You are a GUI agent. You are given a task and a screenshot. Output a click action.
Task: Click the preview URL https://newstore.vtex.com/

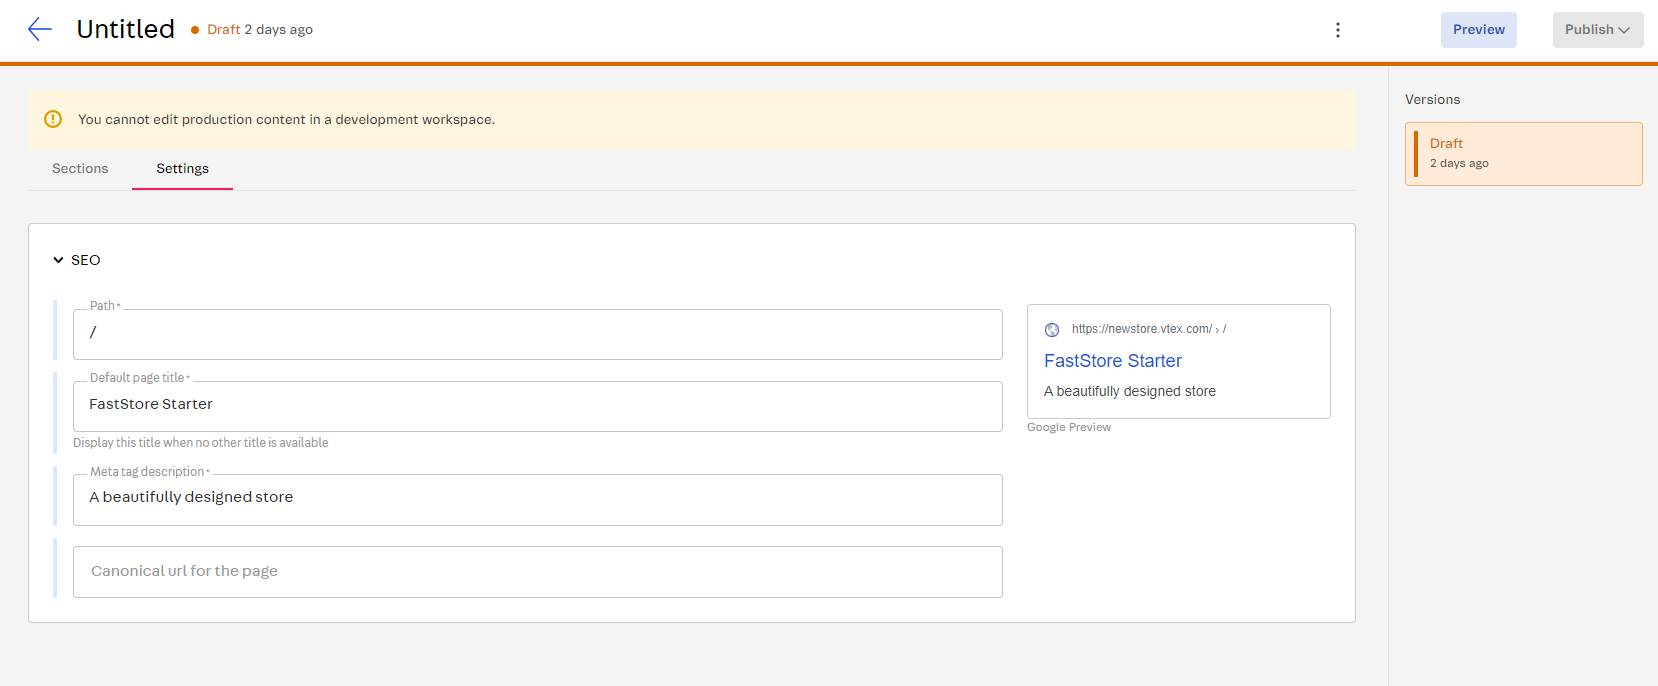pos(1142,329)
